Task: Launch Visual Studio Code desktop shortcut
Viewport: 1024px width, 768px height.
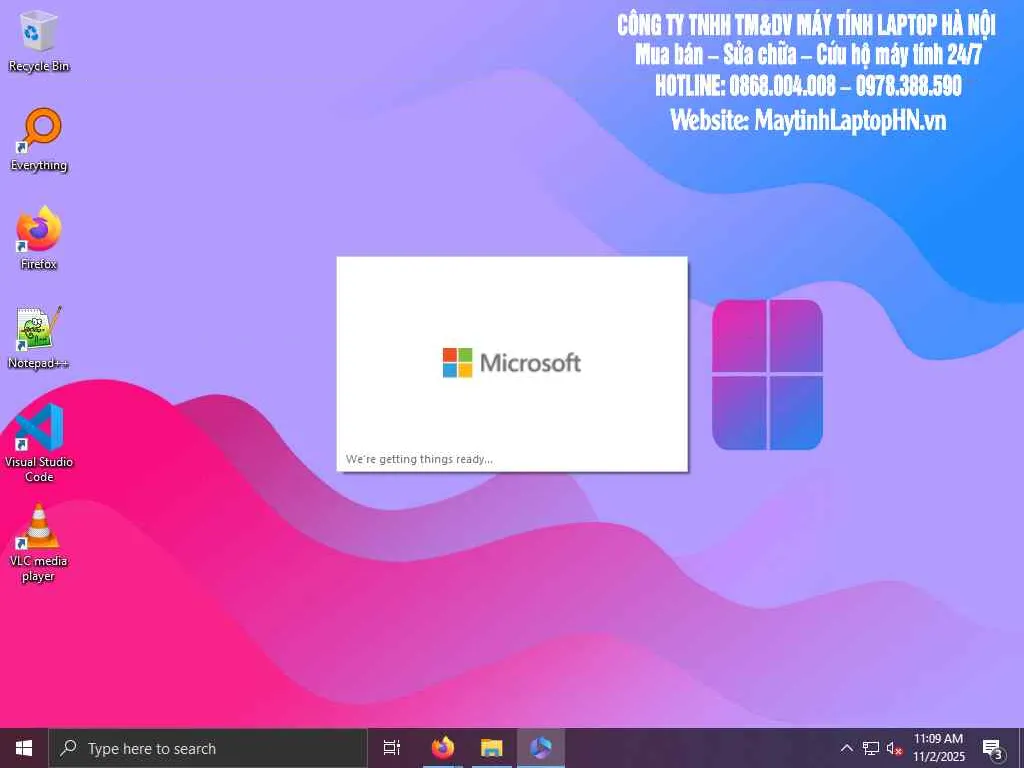Action: 39,443
